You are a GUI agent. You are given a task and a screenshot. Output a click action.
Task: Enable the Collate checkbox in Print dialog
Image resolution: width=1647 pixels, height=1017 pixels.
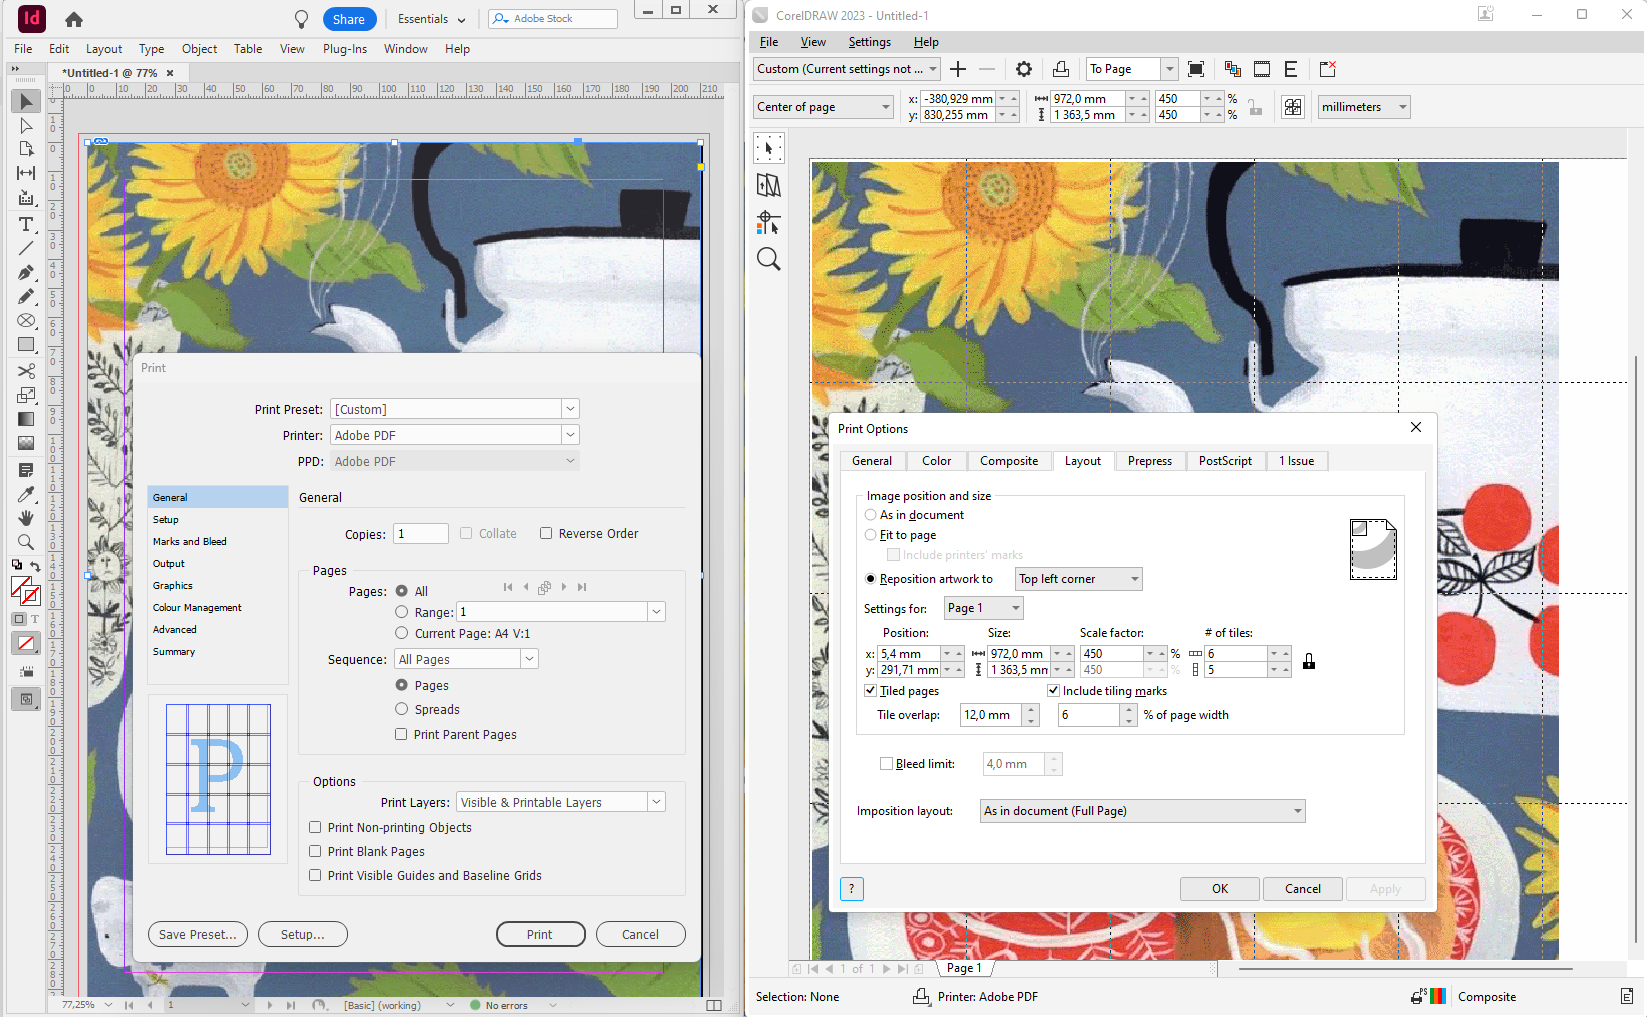(x=466, y=533)
